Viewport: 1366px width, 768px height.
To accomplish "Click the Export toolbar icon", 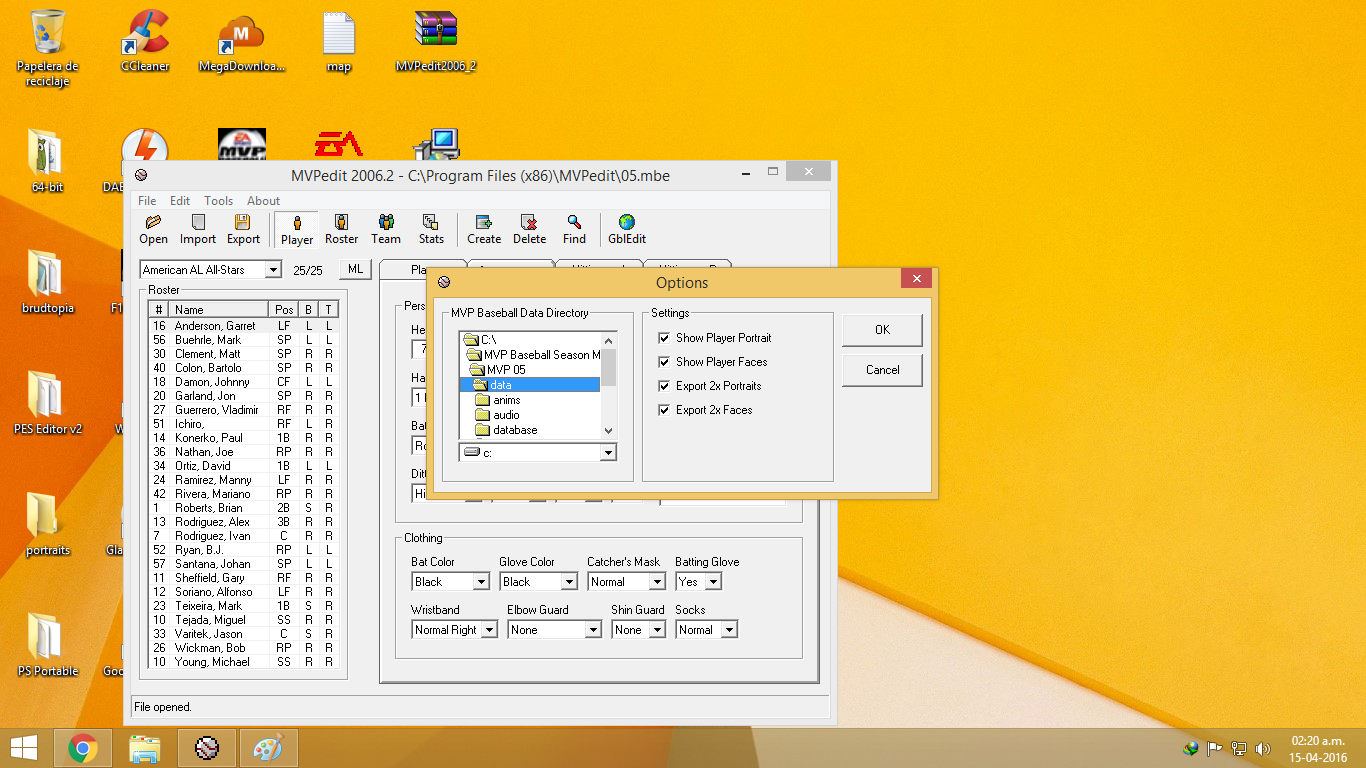I will click(243, 229).
